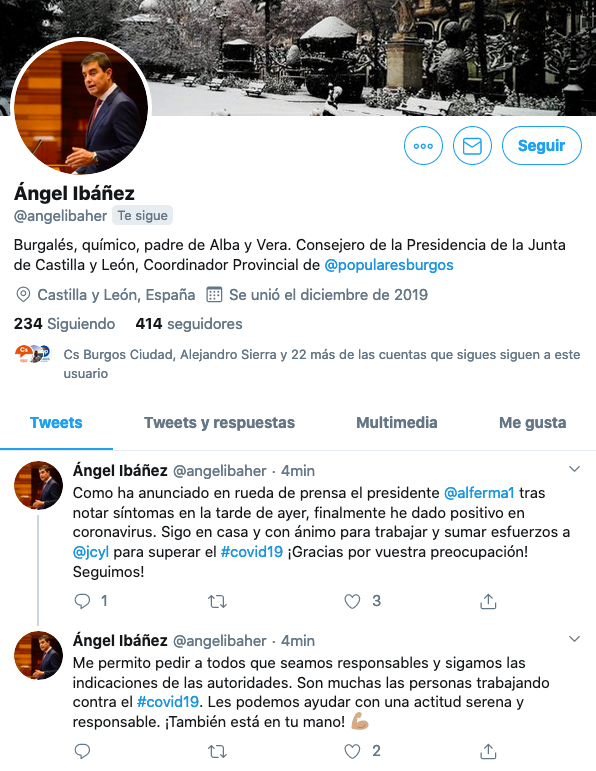Image resolution: width=596 pixels, height=771 pixels.
Task: Retweet the 'seamos responsables' tweet
Action: [217, 751]
